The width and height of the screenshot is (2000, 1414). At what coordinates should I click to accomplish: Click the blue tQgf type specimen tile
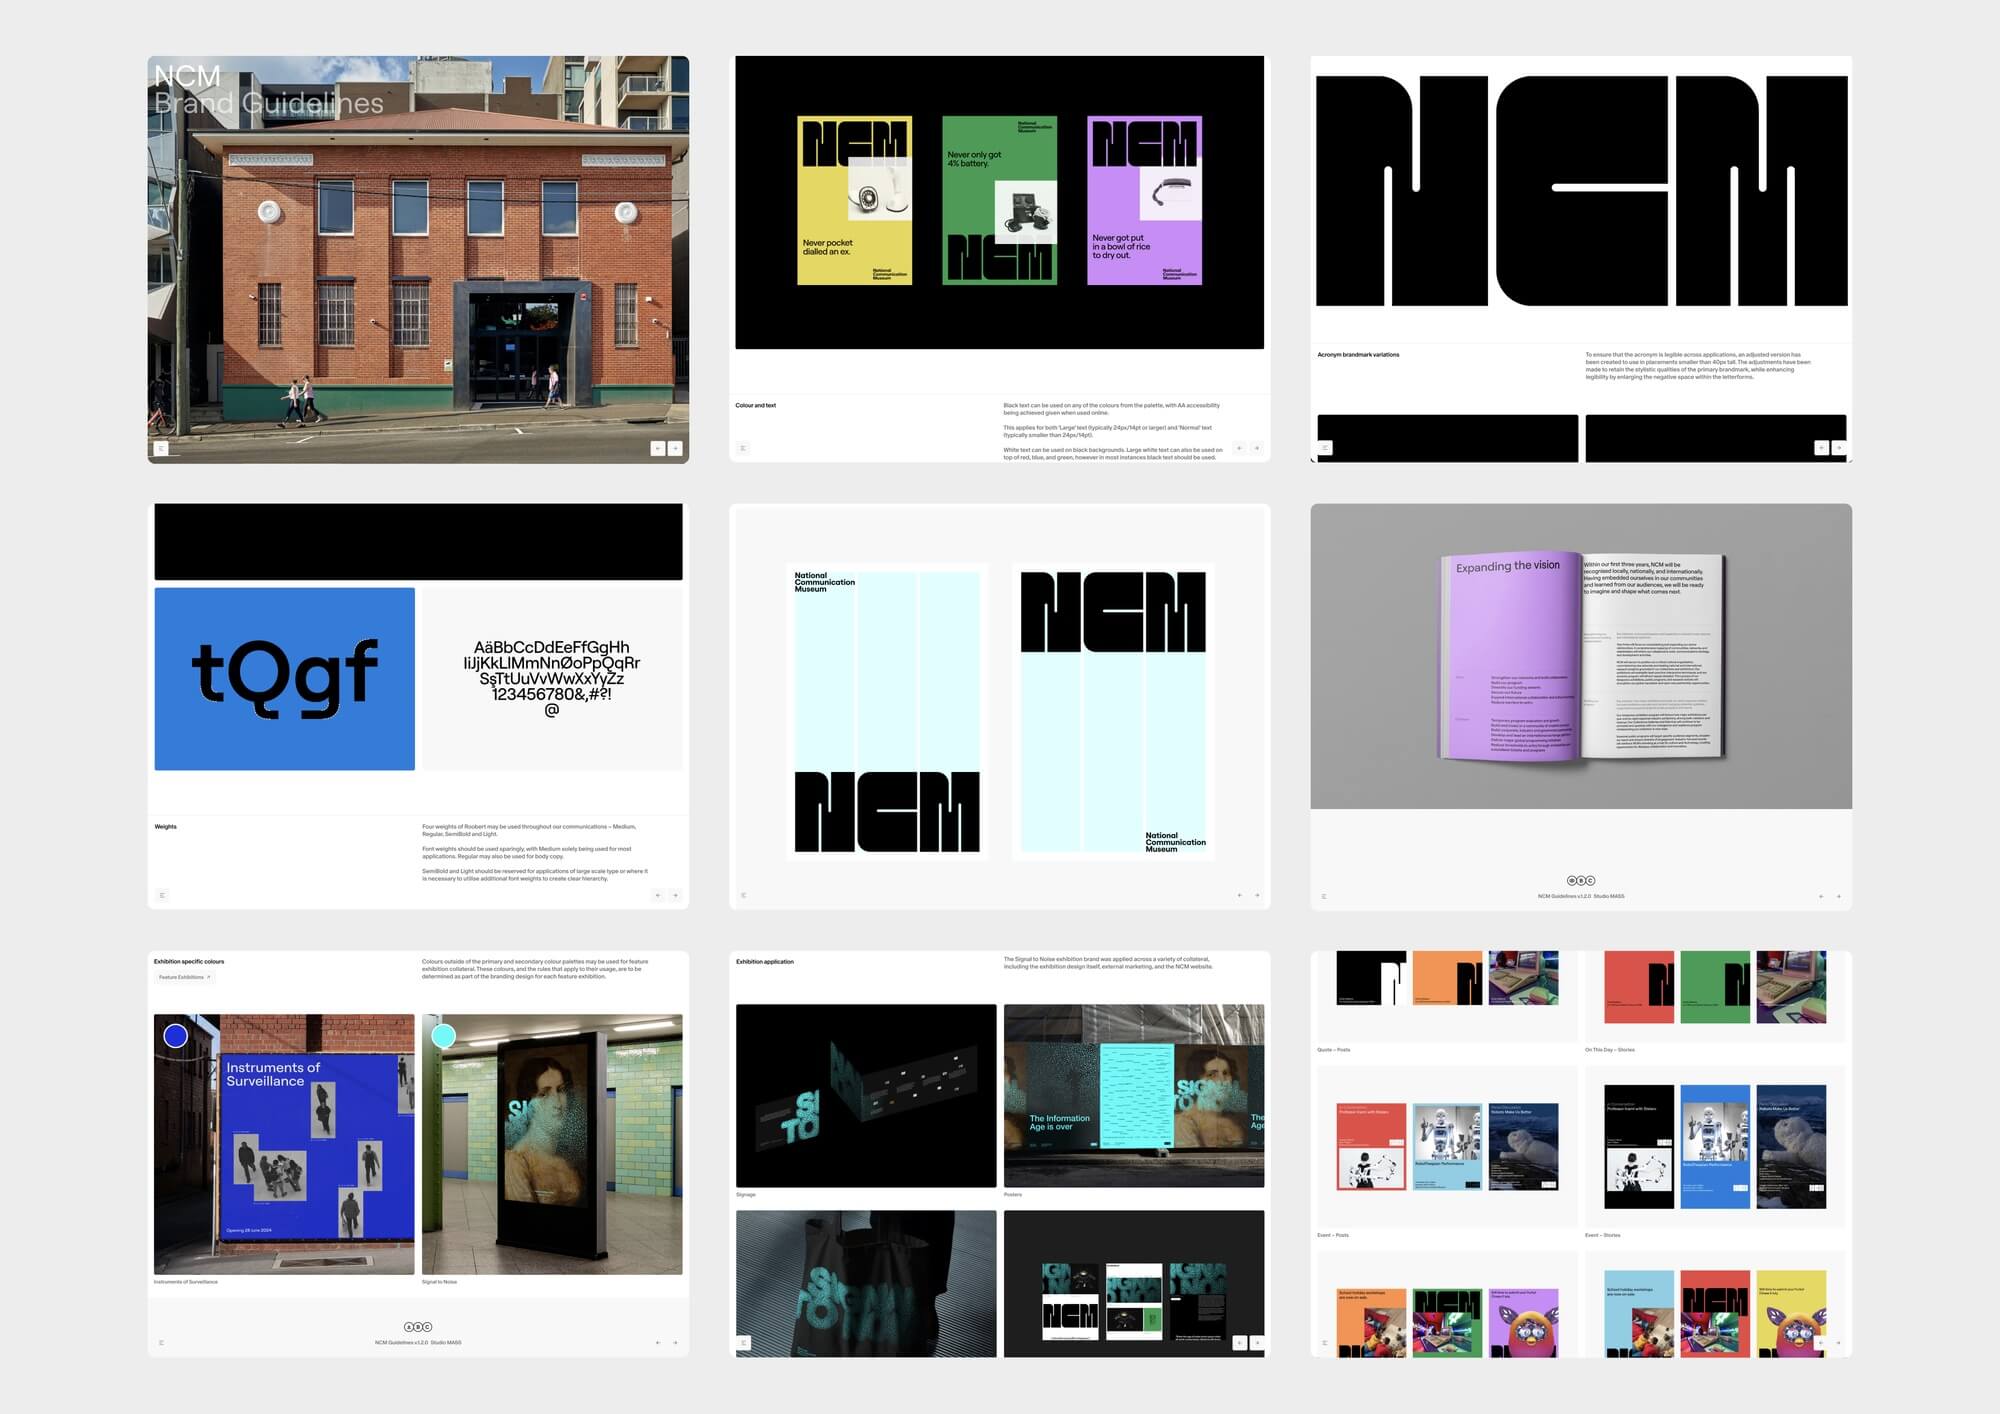point(284,679)
